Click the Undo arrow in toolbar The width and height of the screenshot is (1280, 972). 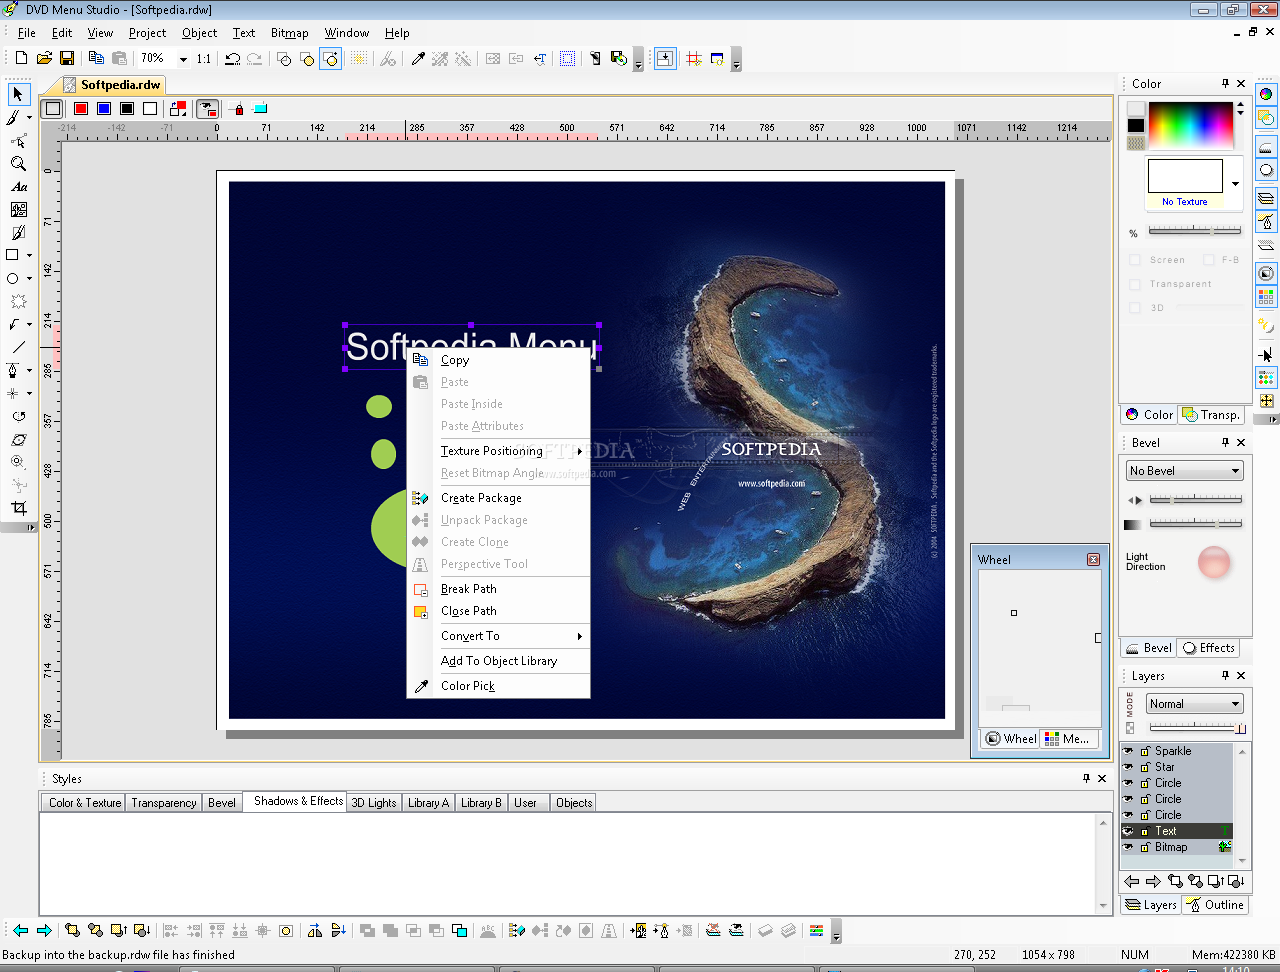pos(232,59)
